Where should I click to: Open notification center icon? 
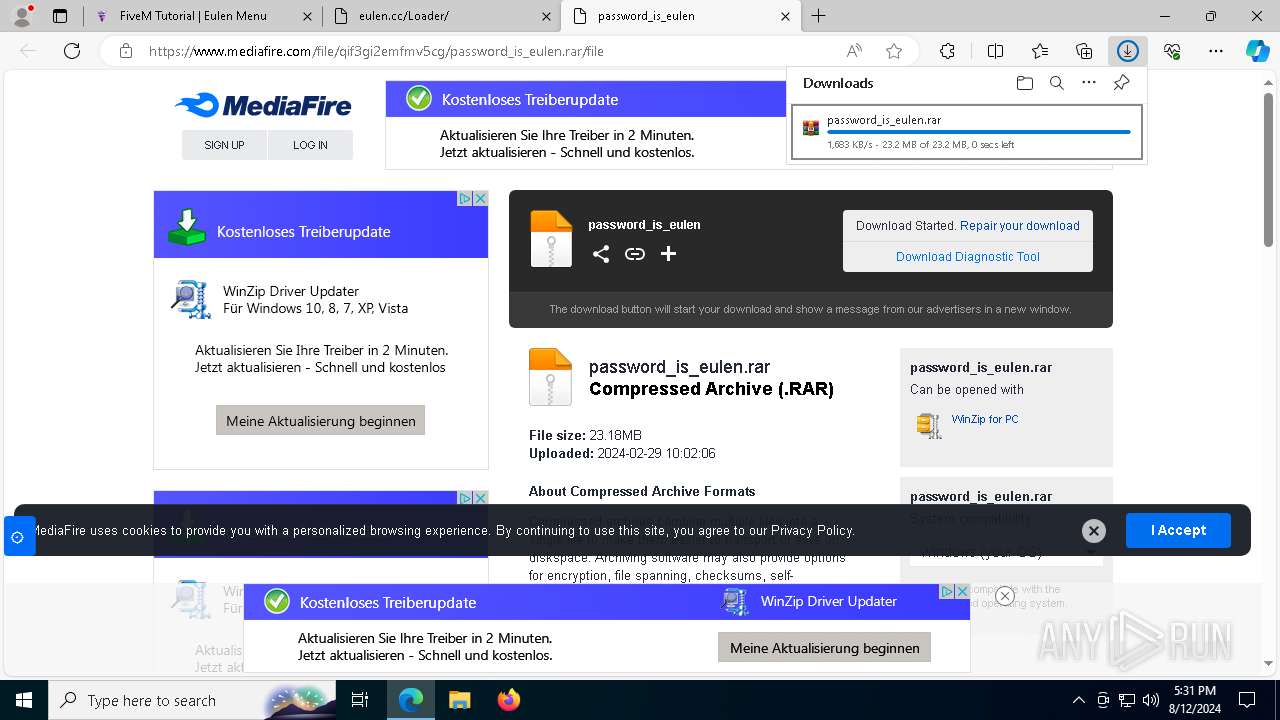click(1247, 700)
